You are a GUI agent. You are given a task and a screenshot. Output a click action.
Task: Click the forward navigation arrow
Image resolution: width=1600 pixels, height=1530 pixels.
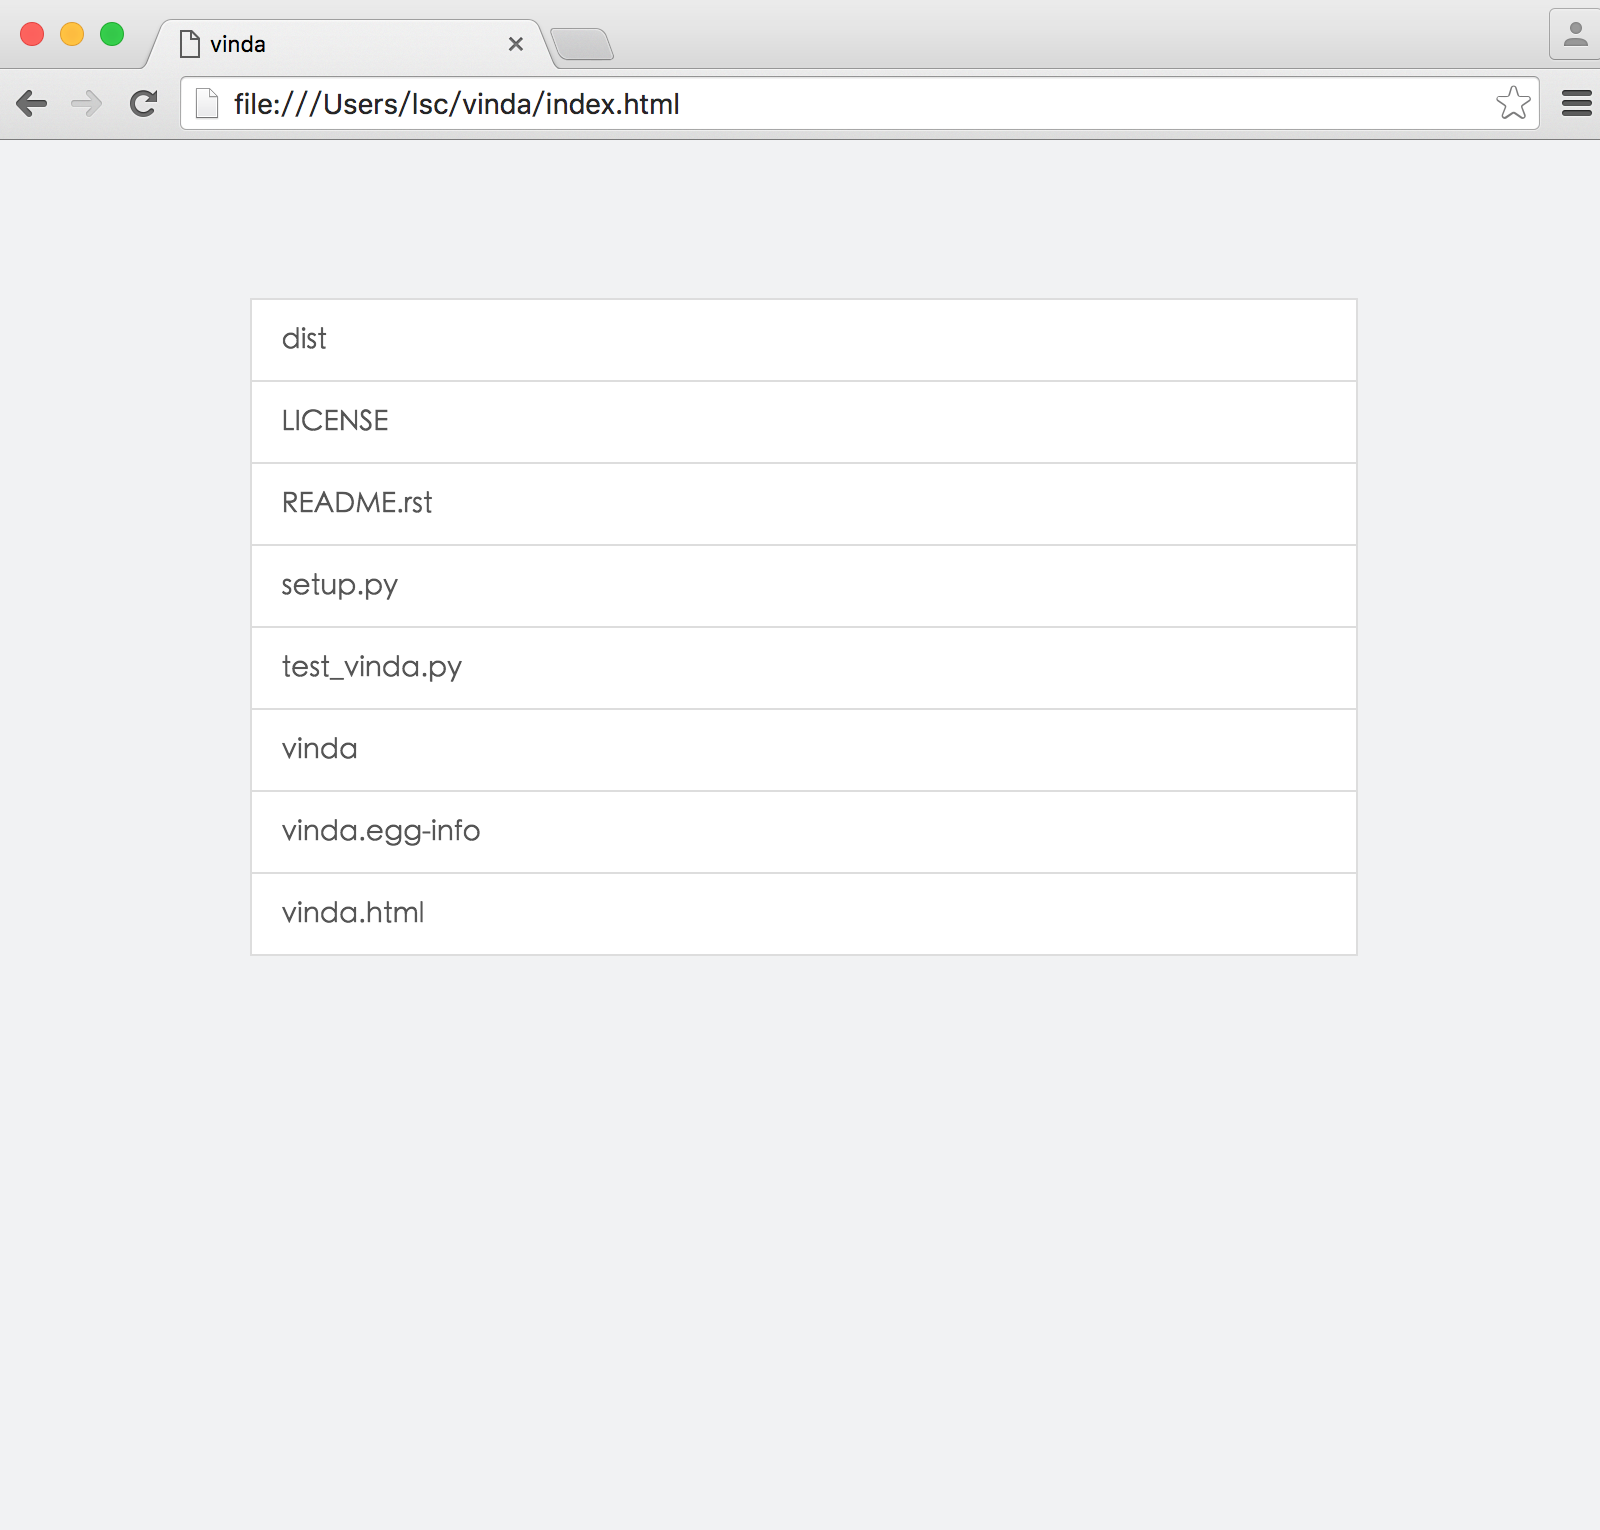click(87, 103)
